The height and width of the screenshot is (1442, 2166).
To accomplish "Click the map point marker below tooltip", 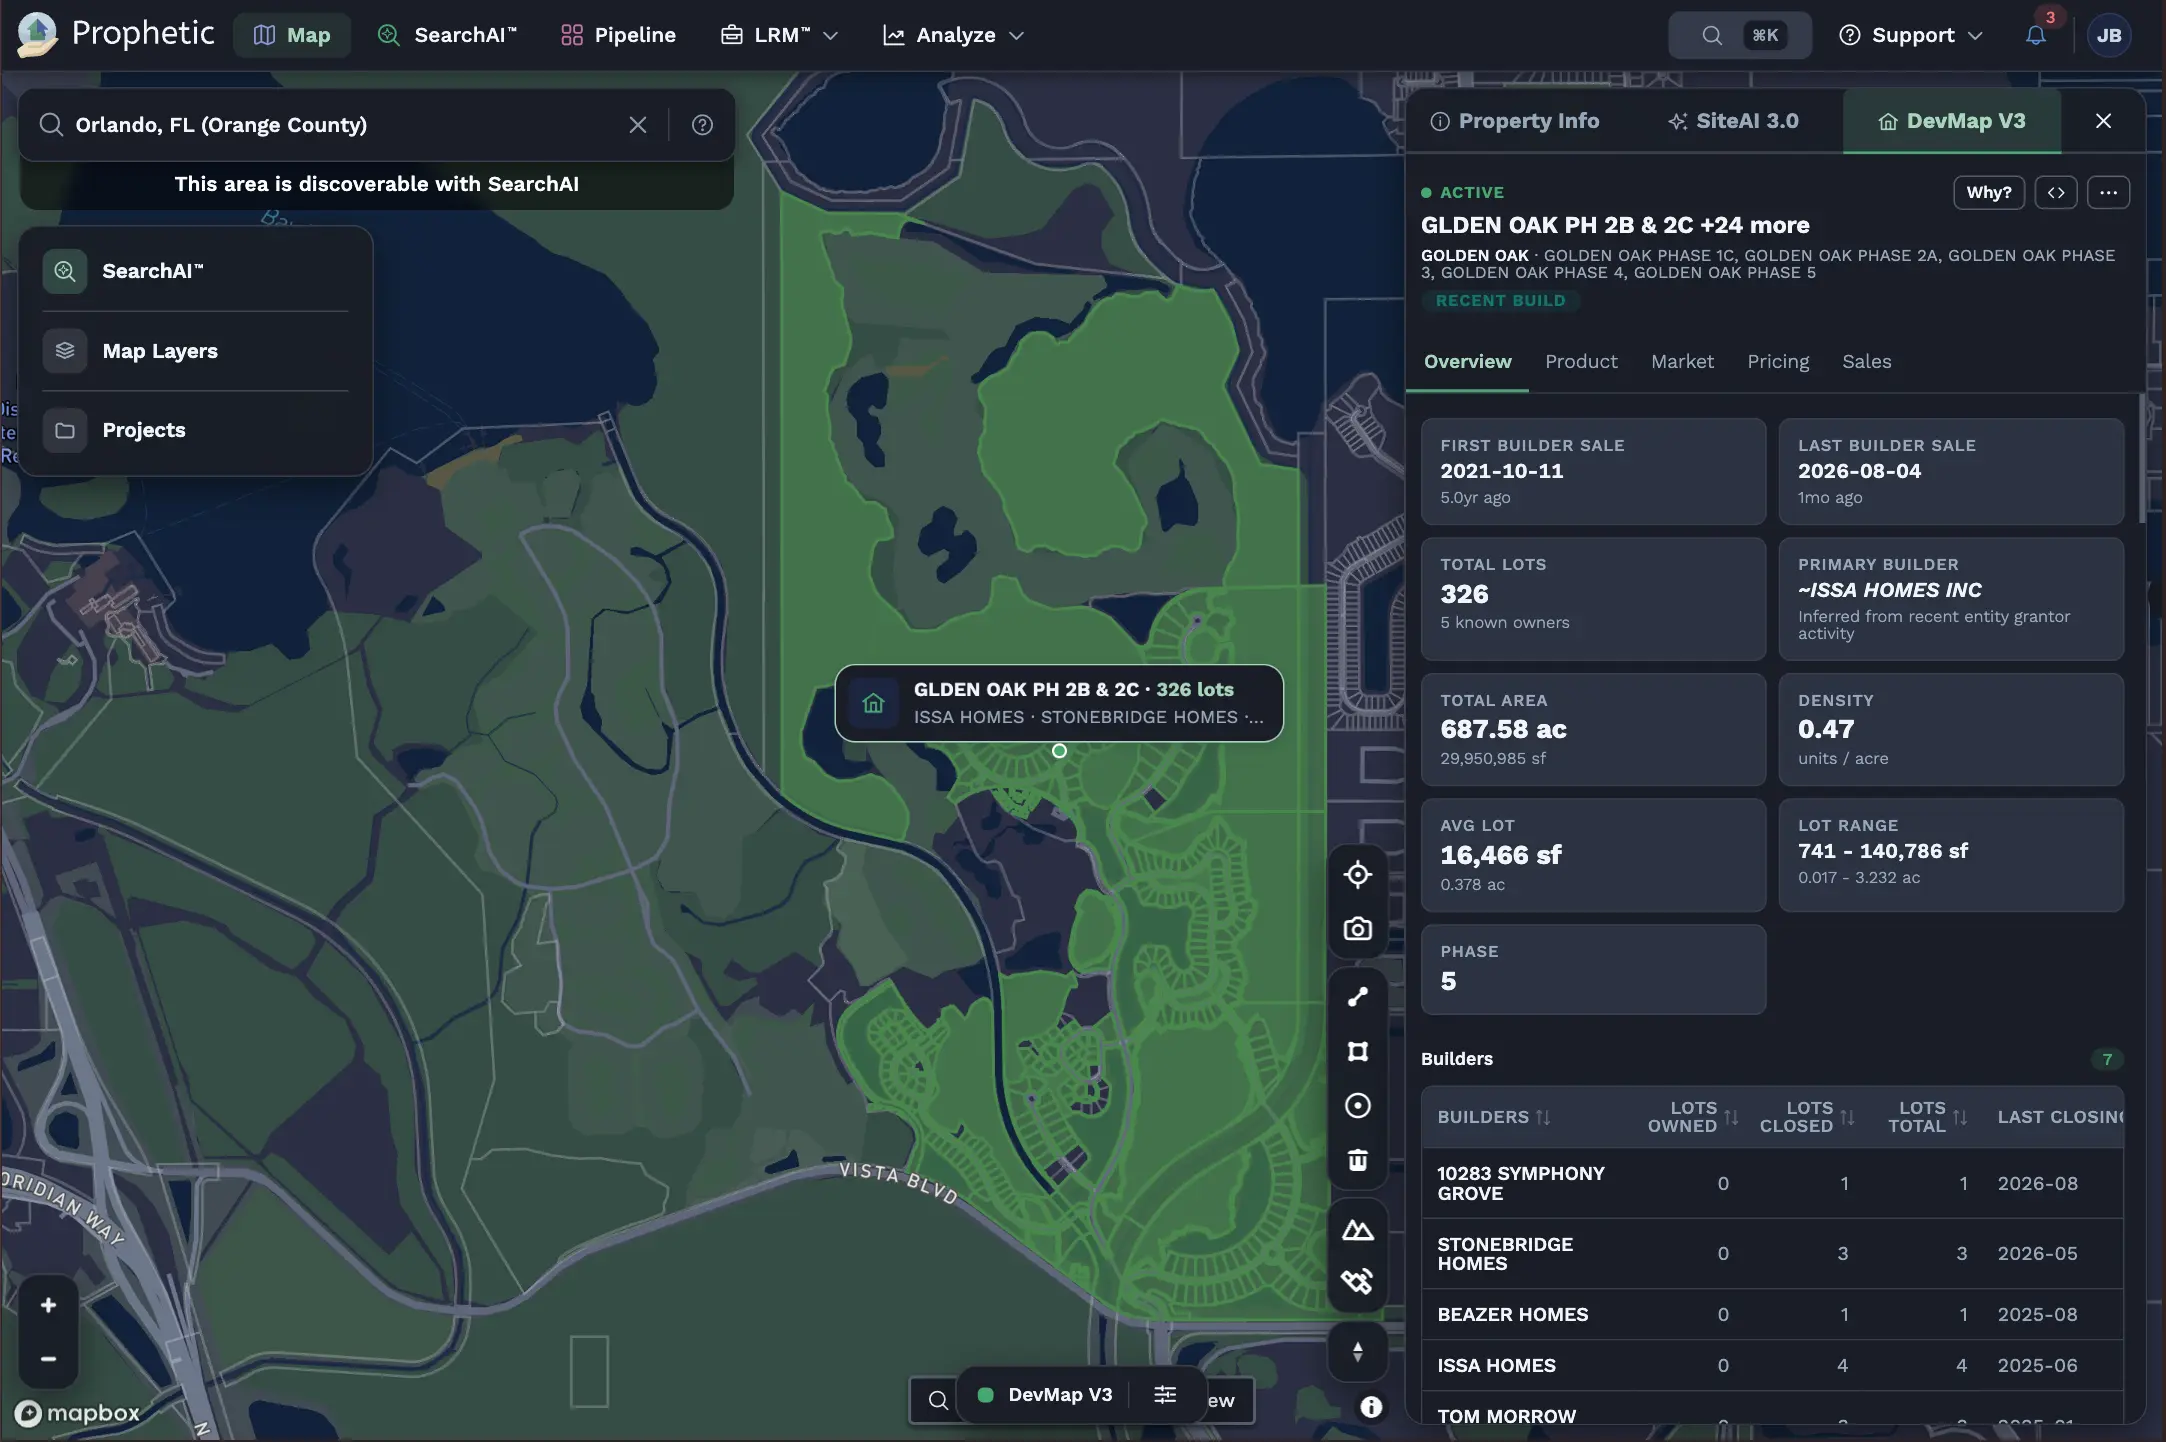I will click(x=1059, y=751).
